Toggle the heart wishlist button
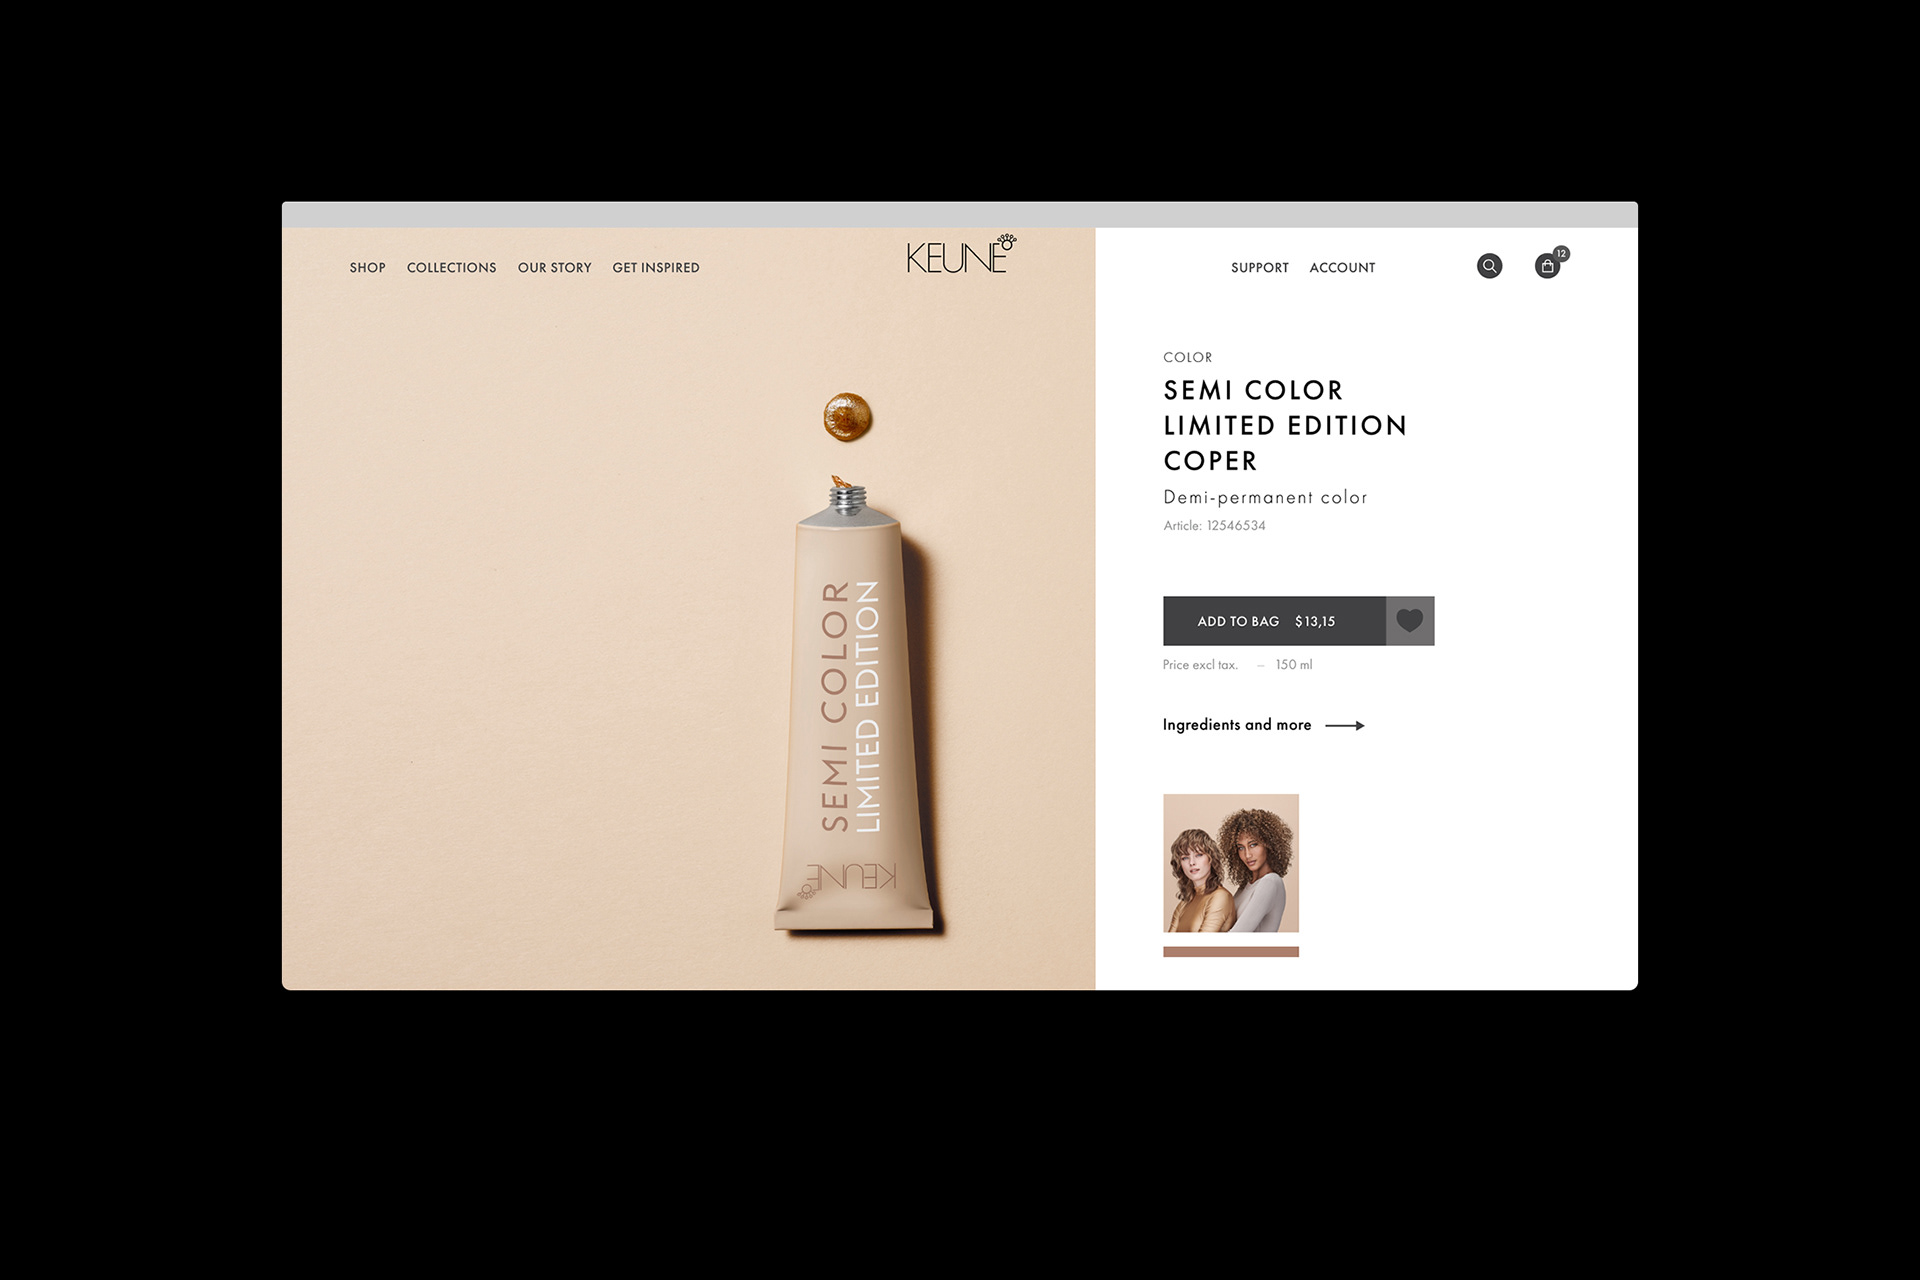Screen dimensions: 1920x1280 (1410, 621)
